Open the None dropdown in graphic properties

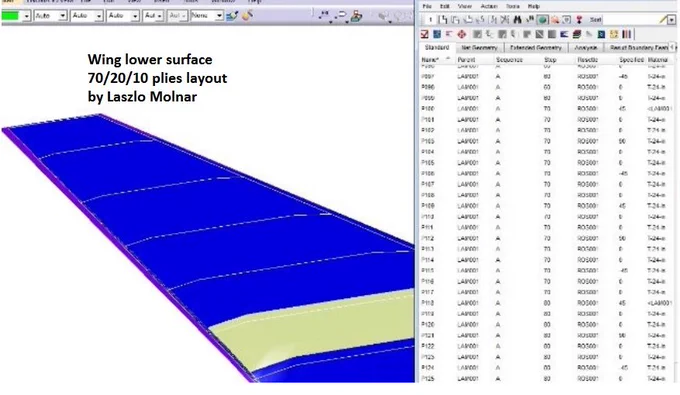click(219, 16)
